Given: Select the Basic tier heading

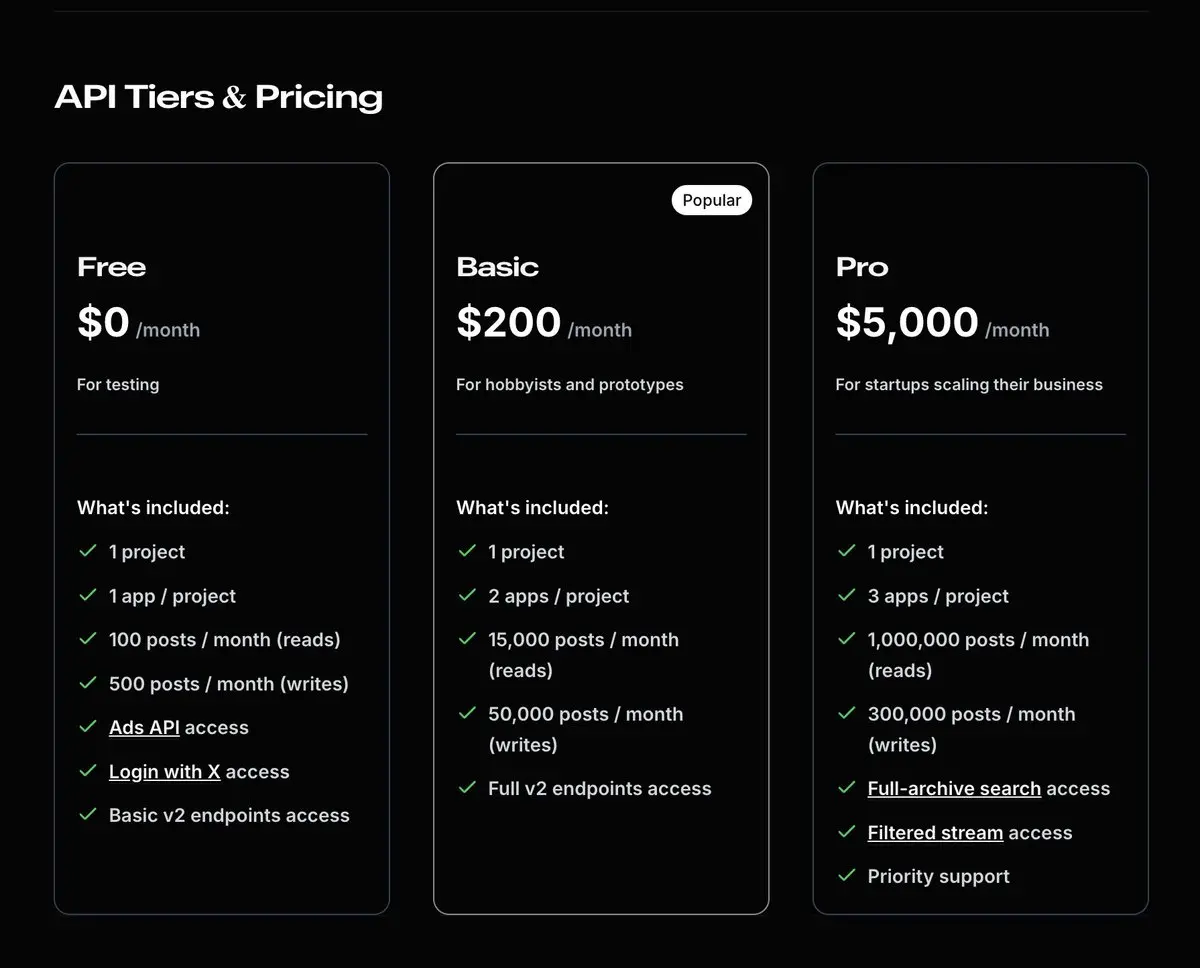Looking at the screenshot, I should (497, 267).
